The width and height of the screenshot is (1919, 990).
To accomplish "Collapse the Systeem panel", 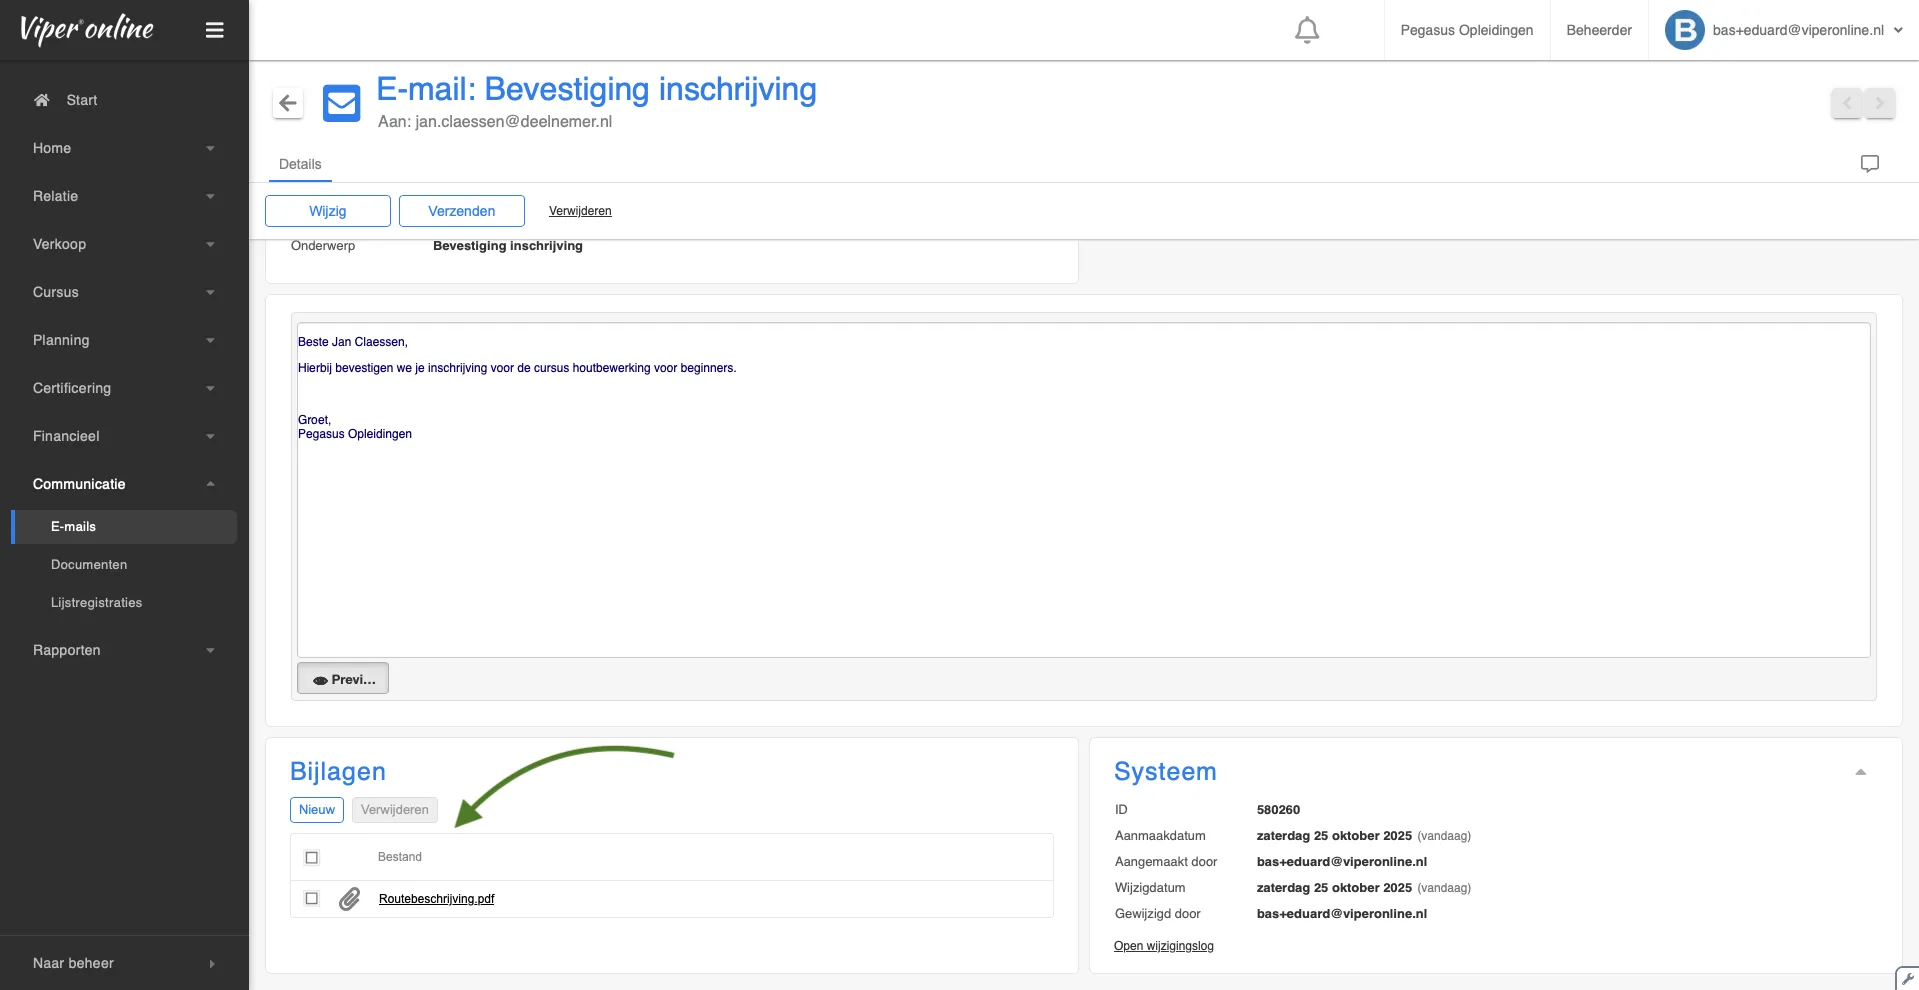I will [1860, 772].
